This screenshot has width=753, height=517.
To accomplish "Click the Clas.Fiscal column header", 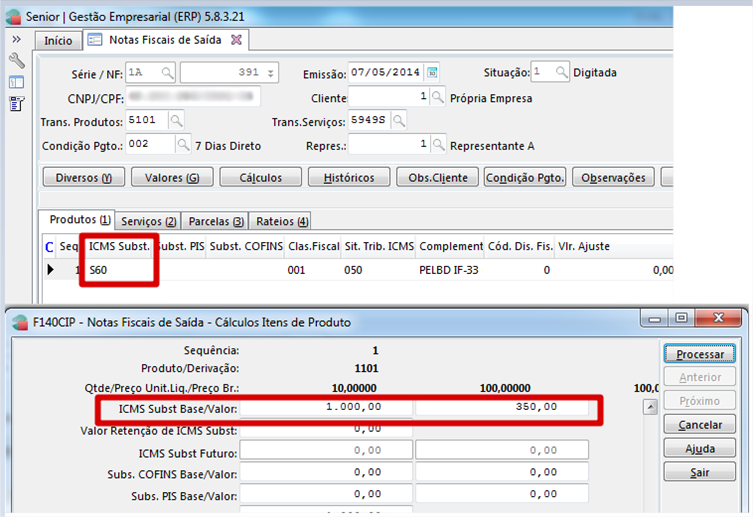I will 313,246.
